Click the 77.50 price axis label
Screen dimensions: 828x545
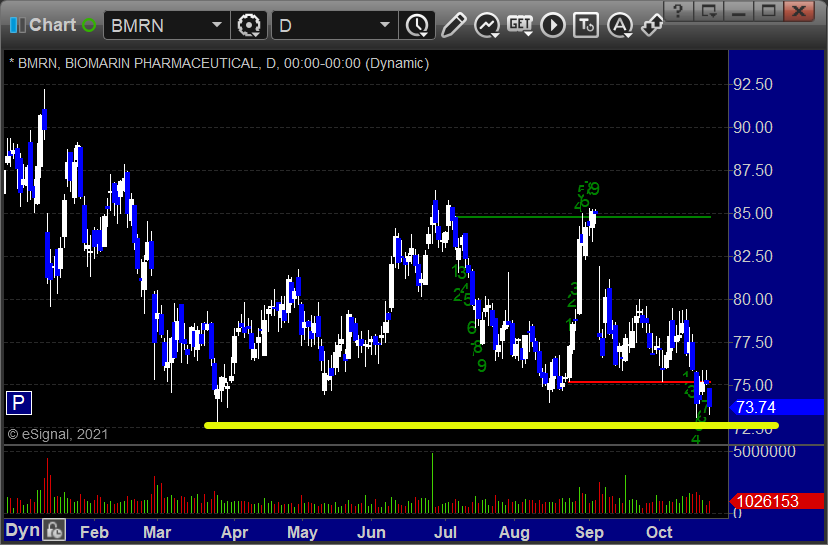pos(753,342)
